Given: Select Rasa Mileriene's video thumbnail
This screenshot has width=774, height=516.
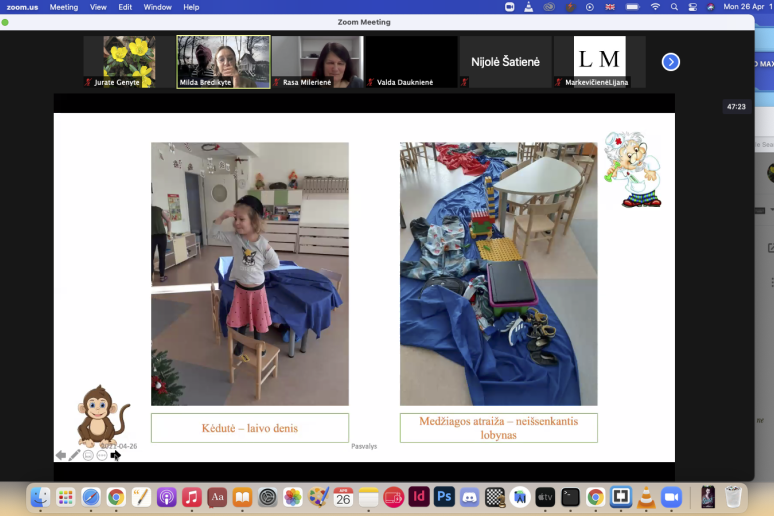Looking at the screenshot, I should (x=318, y=62).
